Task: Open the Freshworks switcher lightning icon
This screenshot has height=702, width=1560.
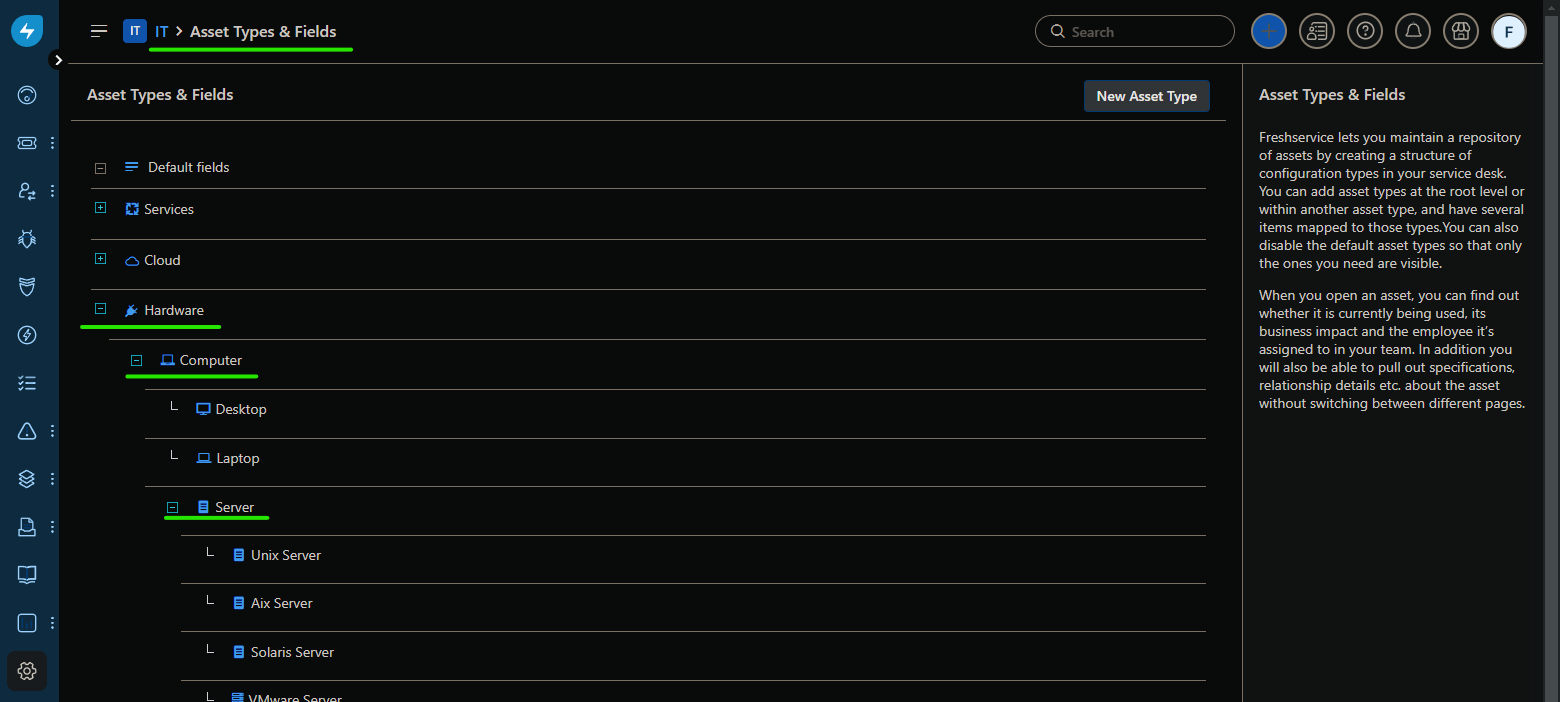Action: pyautogui.click(x=26, y=31)
